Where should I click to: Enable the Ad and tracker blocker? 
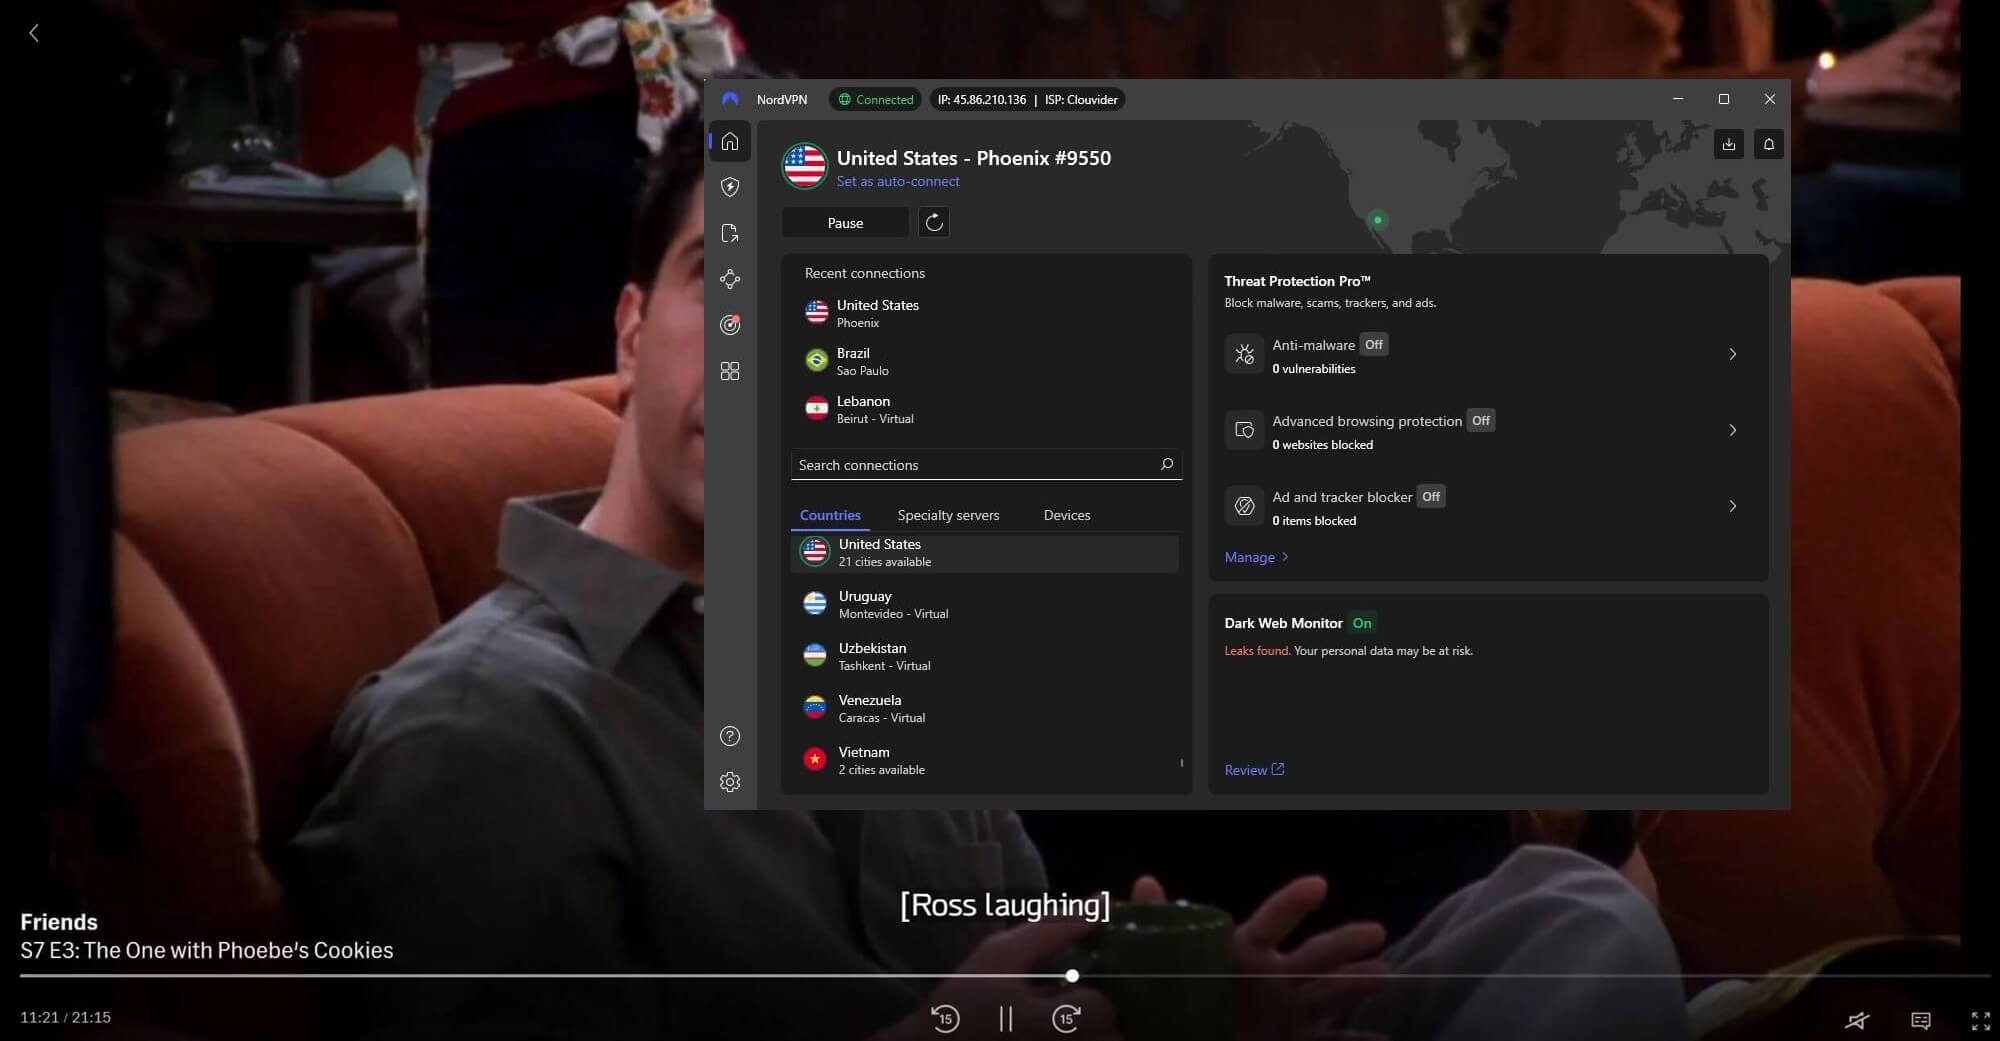tap(1431, 497)
